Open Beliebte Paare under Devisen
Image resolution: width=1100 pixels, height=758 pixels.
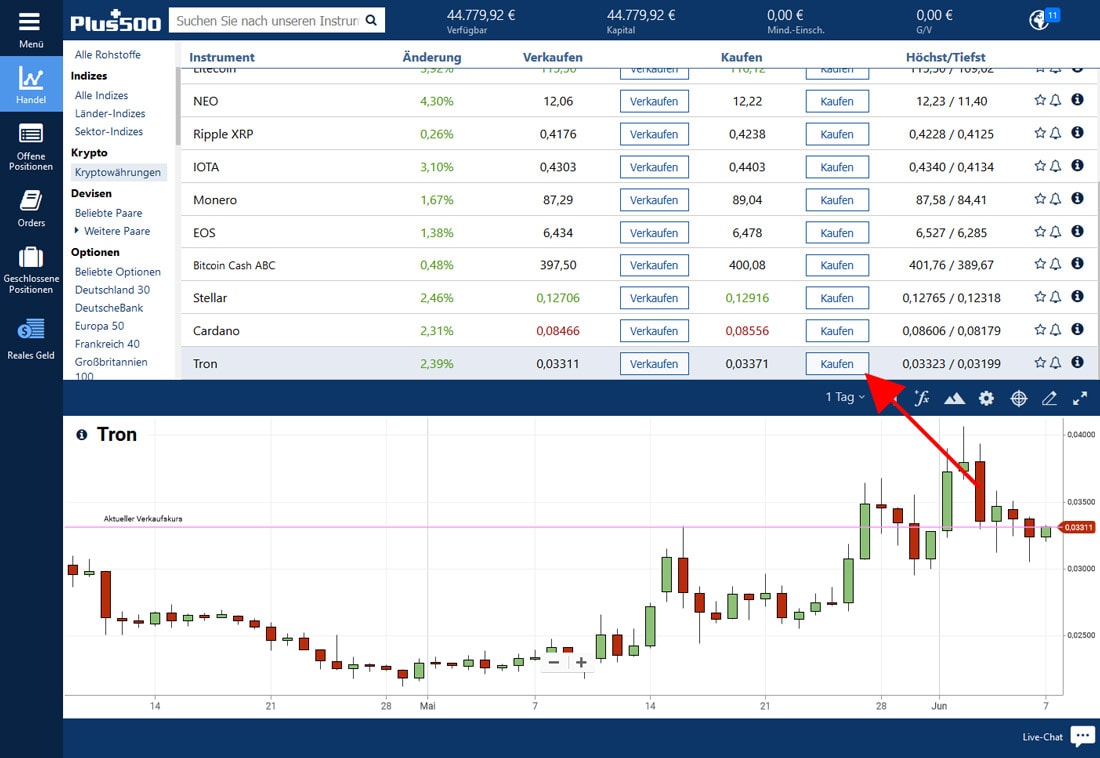(x=109, y=213)
